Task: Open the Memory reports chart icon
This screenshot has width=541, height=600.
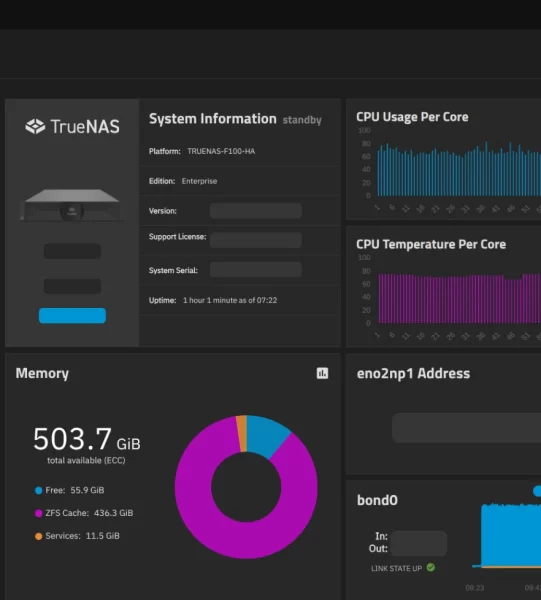Action: [x=322, y=373]
